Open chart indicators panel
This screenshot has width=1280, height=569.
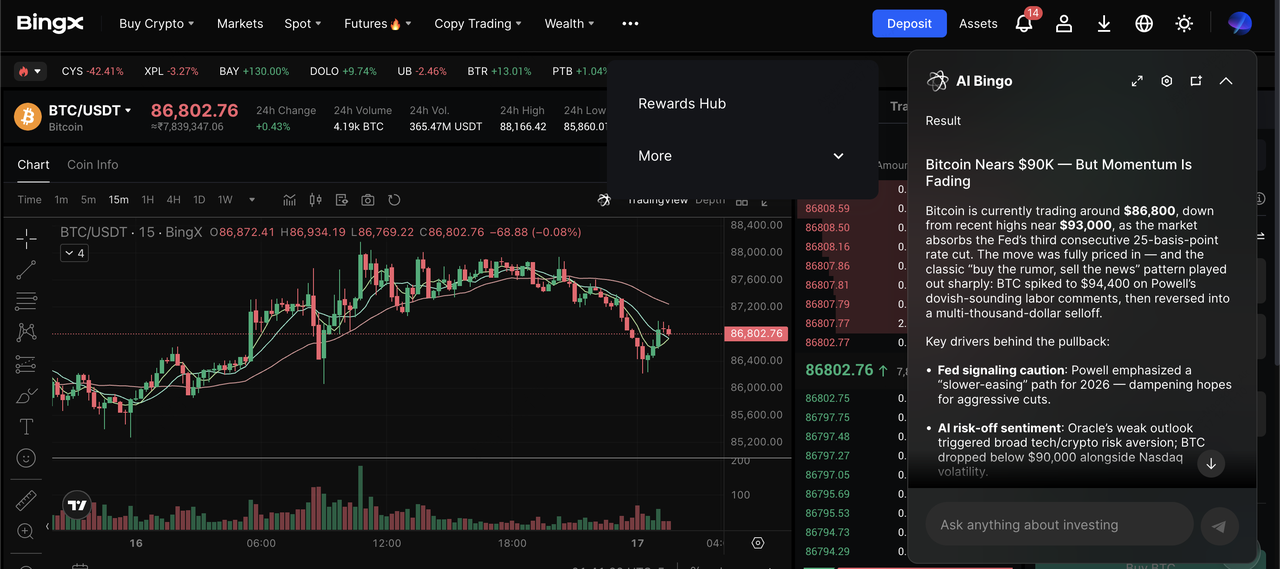290,200
